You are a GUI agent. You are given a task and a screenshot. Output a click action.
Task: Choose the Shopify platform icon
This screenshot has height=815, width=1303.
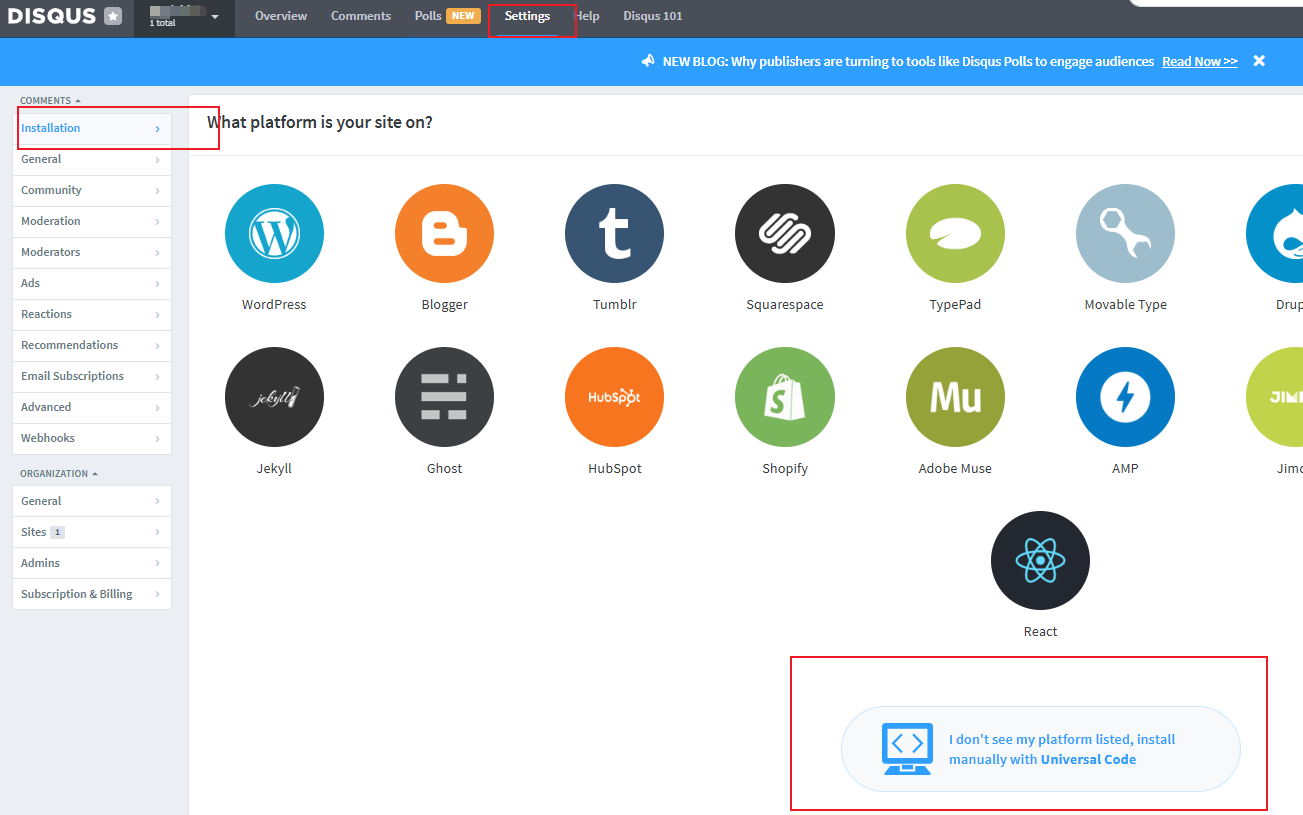click(784, 397)
